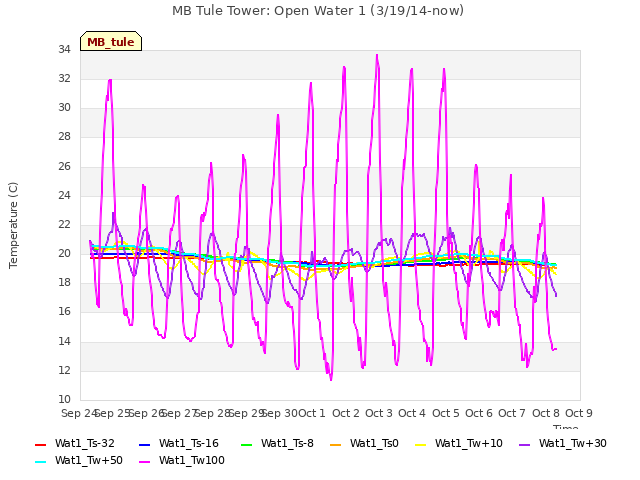Click the Oct 5 x-axis tick label

pos(446,413)
